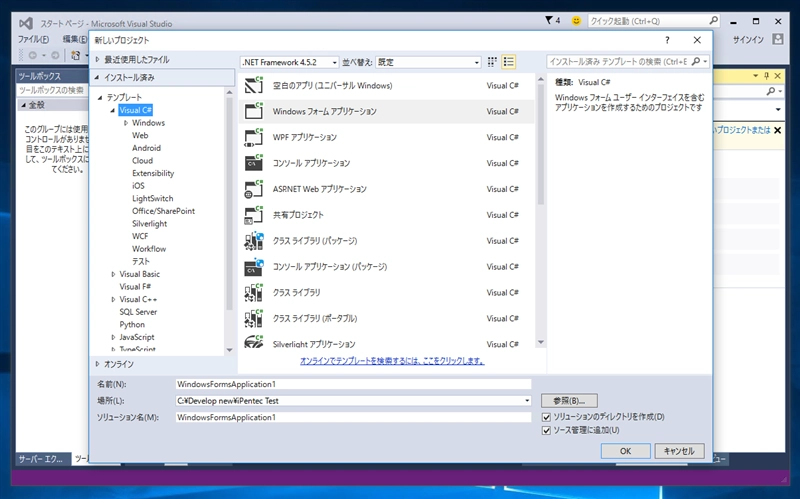Expand the Visual Basic tree node
The height and width of the screenshot is (499, 800).
coord(113,274)
